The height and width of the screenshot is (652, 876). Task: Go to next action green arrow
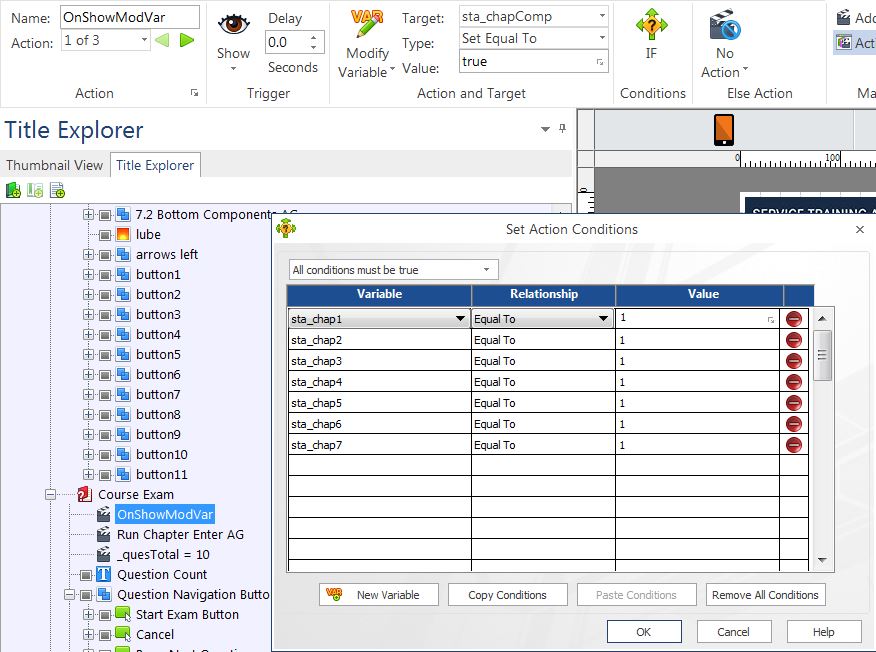(187, 40)
